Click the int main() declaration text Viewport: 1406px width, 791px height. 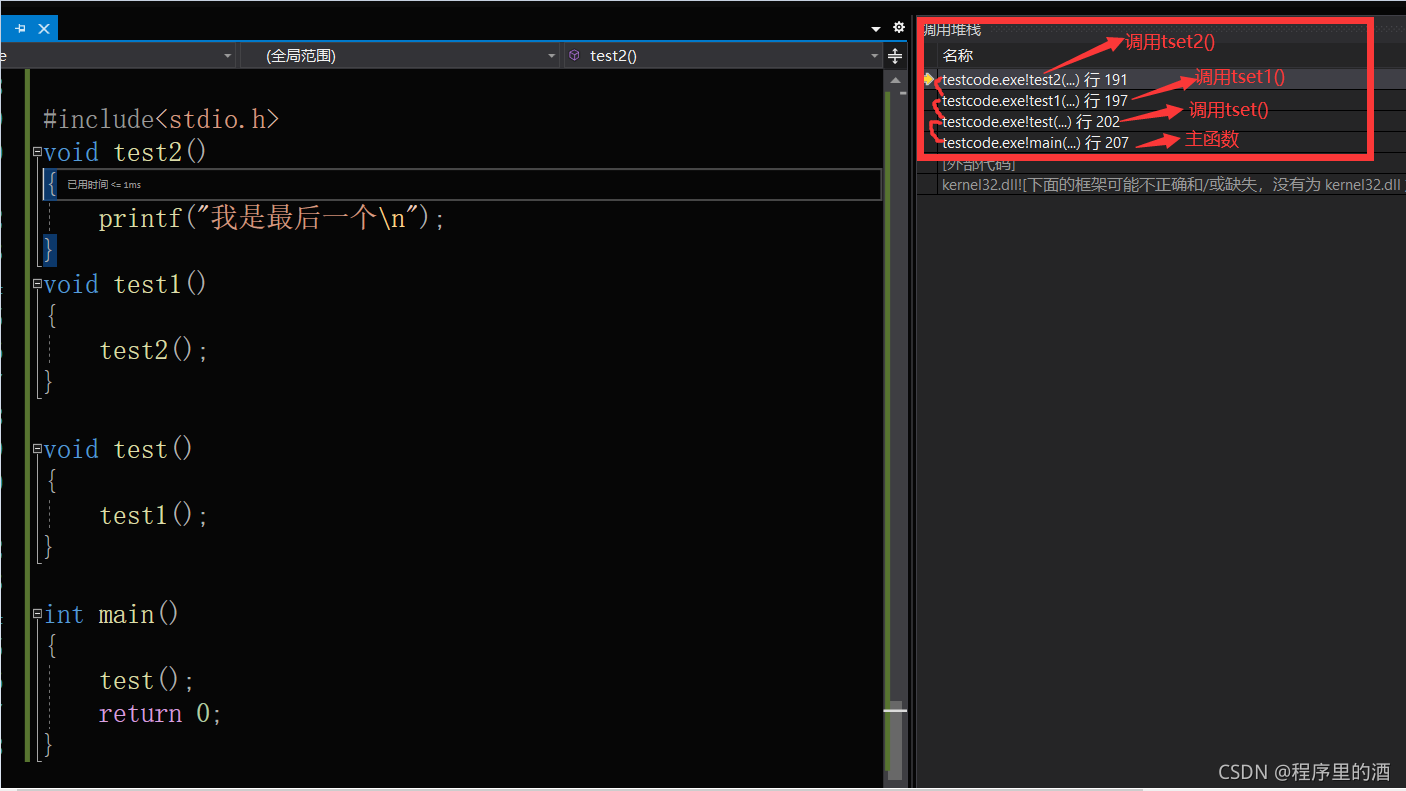click(111, 614)
